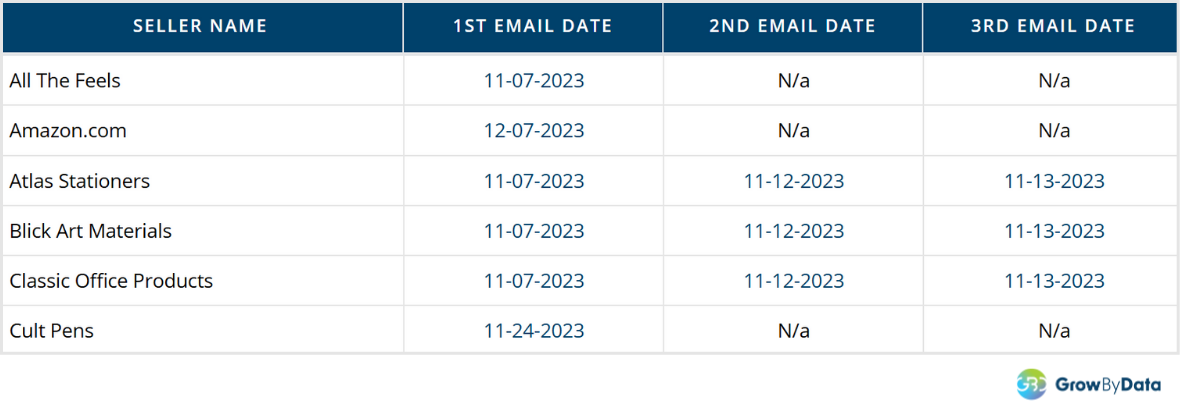Open Blick Art Materials 3rd email date
The image size is (1180, 402).
1054,231
